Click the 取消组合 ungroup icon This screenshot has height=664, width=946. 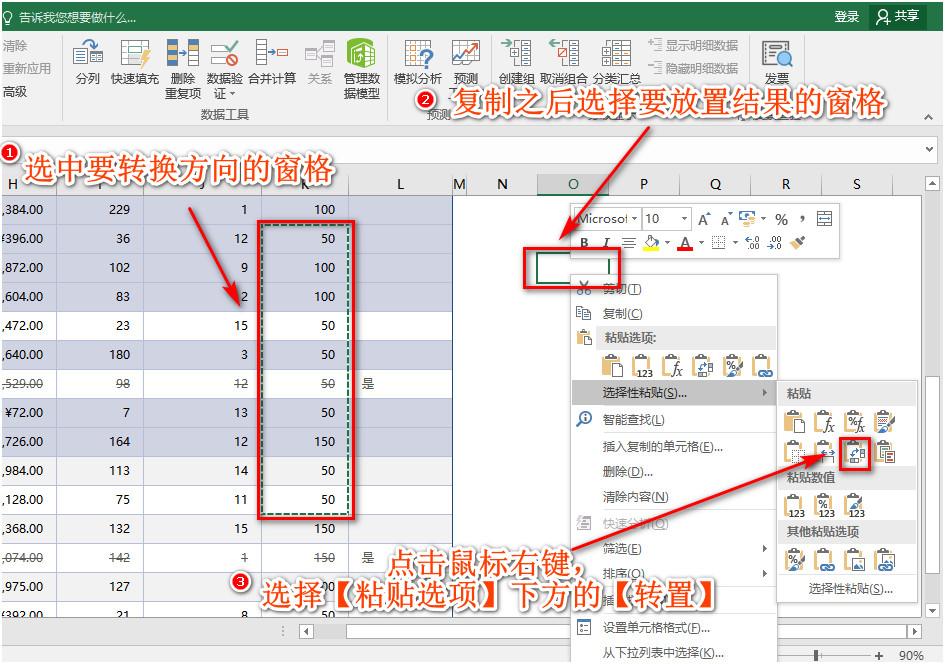563,52
